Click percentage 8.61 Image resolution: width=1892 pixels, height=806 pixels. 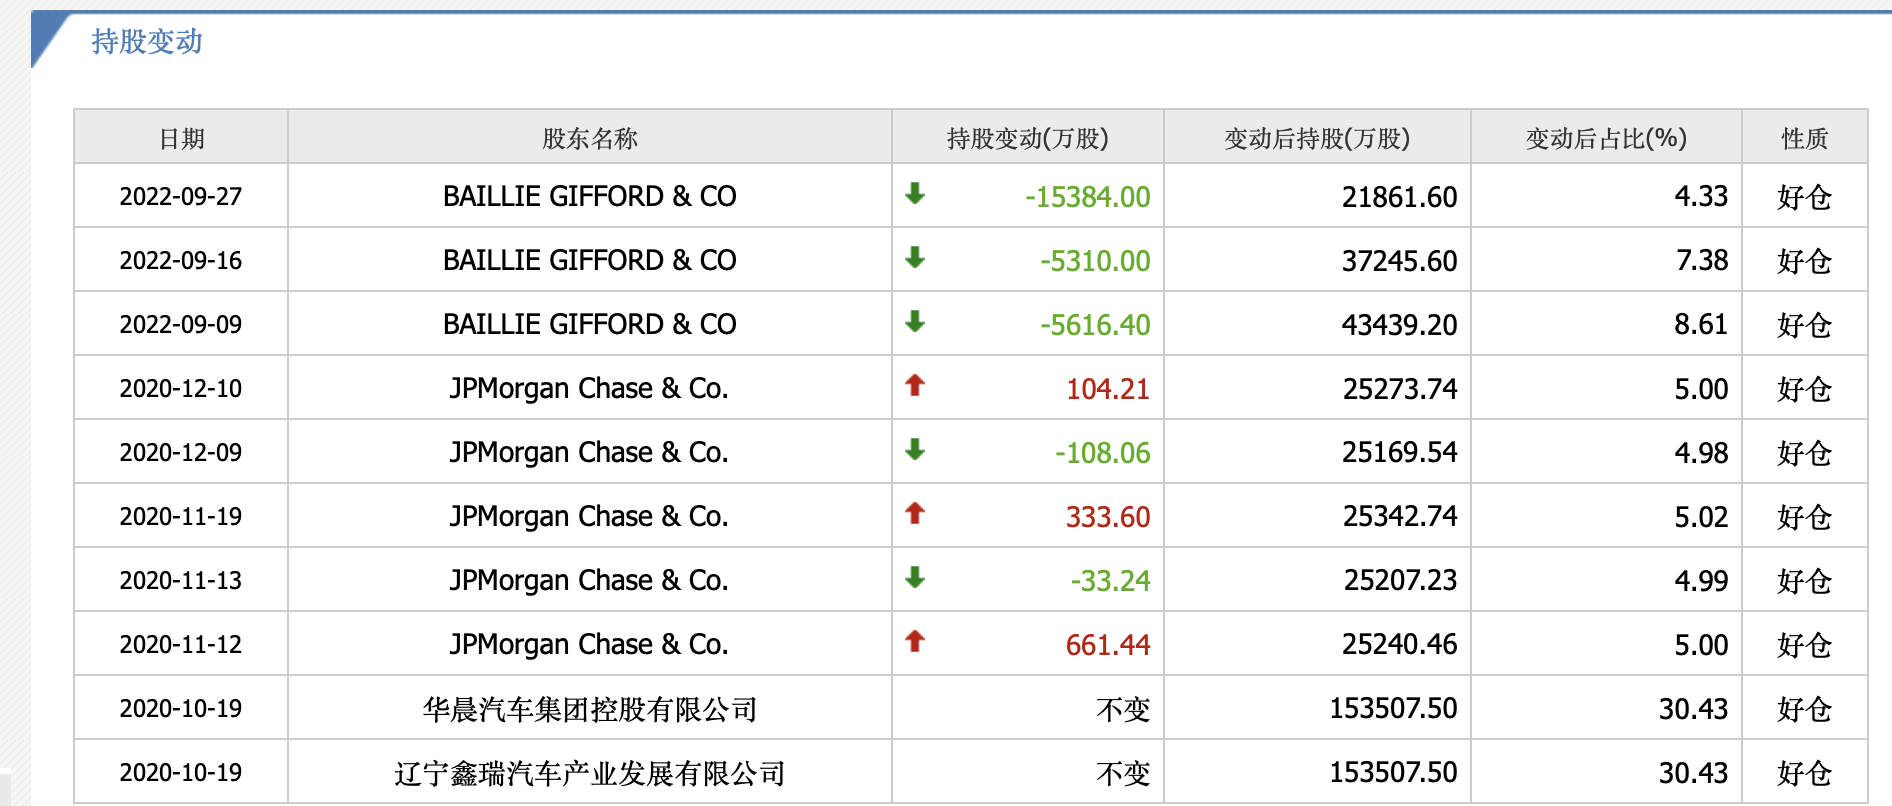click(1701, 324)
